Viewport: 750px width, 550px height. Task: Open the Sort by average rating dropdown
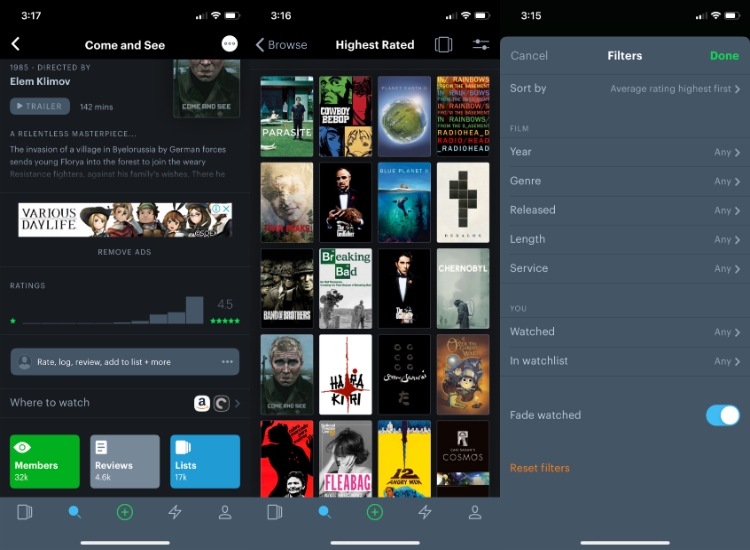pyautogui.click(x=675, y=89)
